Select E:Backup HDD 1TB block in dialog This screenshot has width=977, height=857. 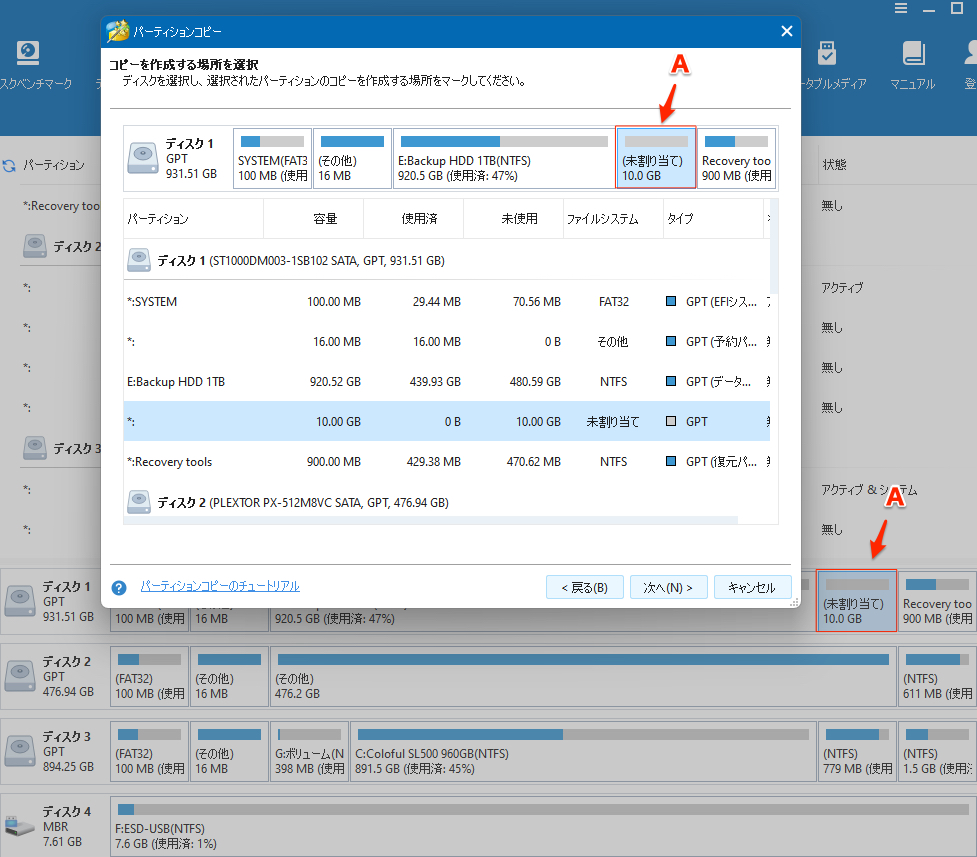click(503, 158)
